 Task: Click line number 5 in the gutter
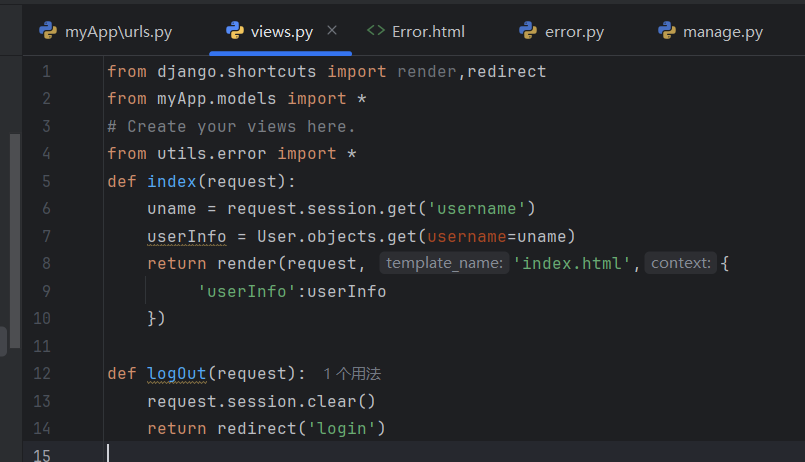(x=46, y=181)
